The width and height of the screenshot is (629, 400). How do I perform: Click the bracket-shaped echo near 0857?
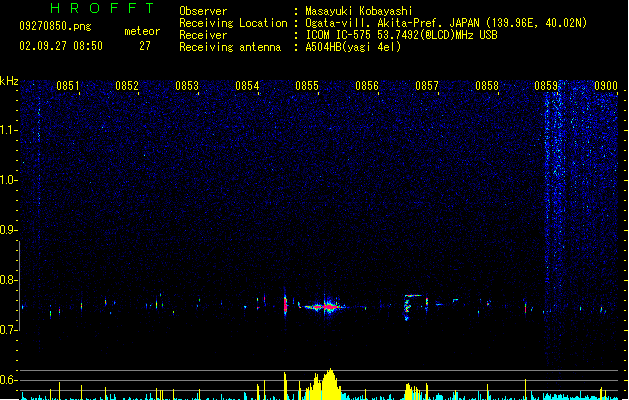click(415, 307)
